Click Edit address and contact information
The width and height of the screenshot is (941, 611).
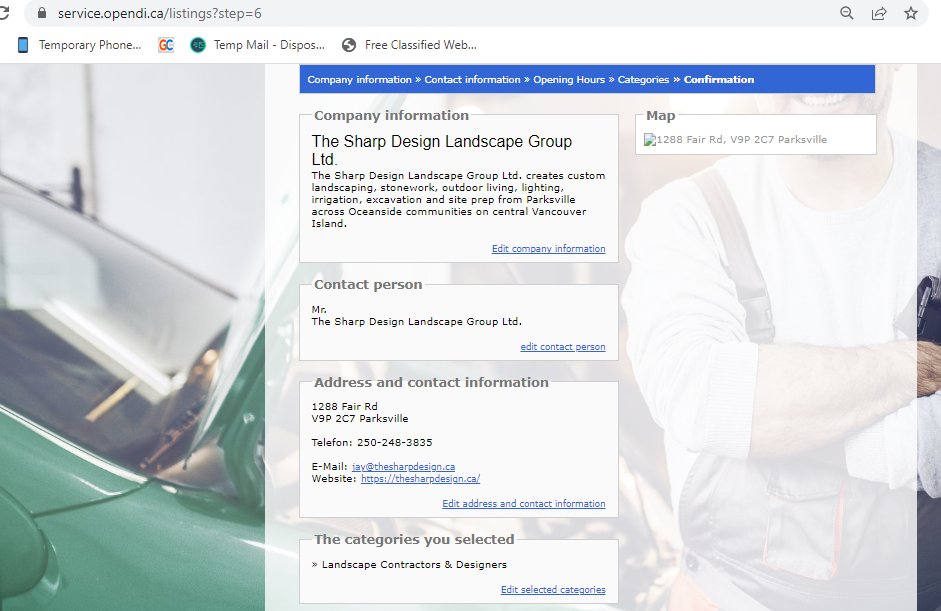click(524, 504)
